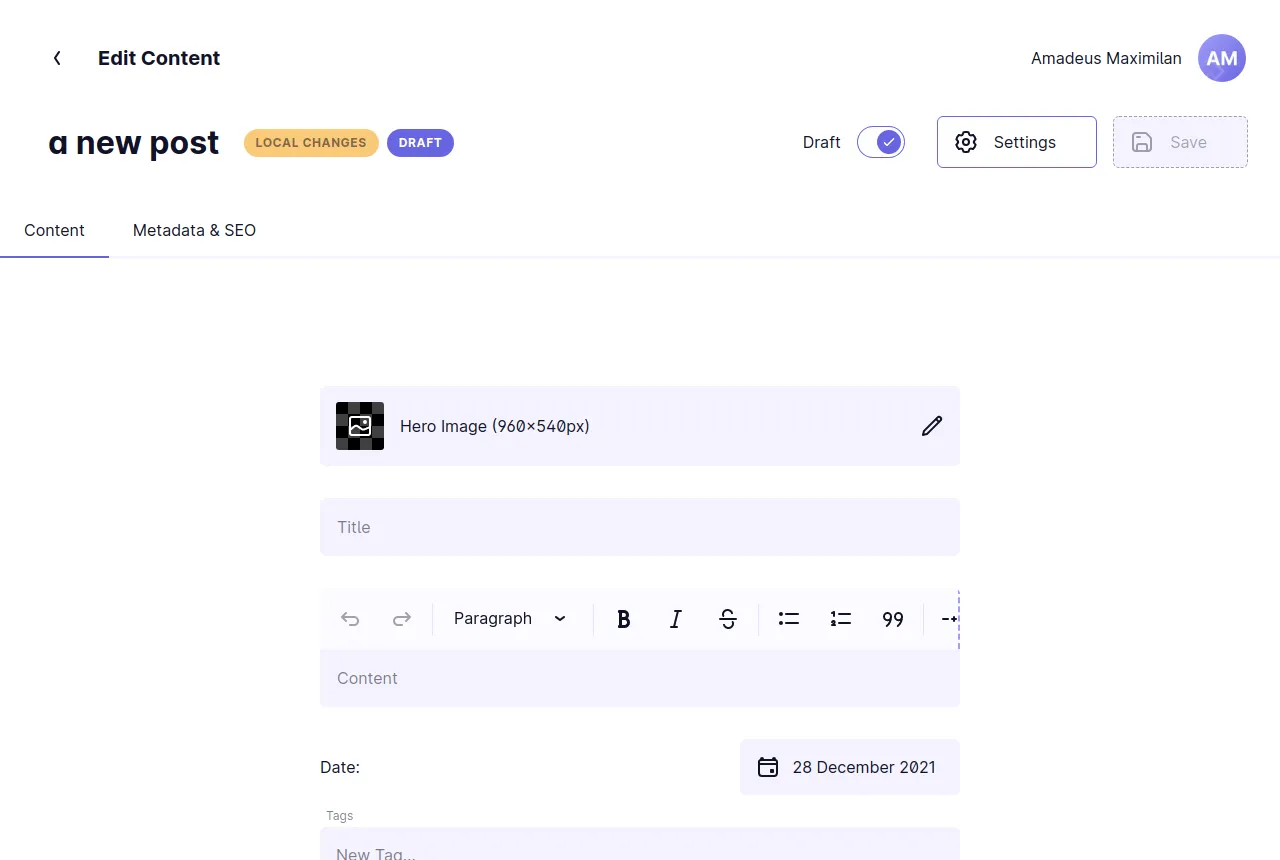Apply strikethrough formatting
Screen dimensions: 1280x860
728,618
